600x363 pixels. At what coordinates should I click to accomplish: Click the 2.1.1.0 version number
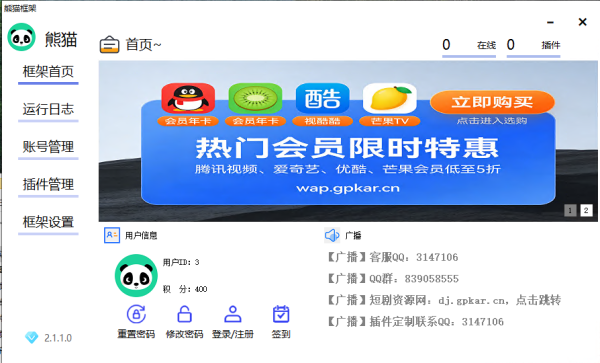tap(58, 338)
